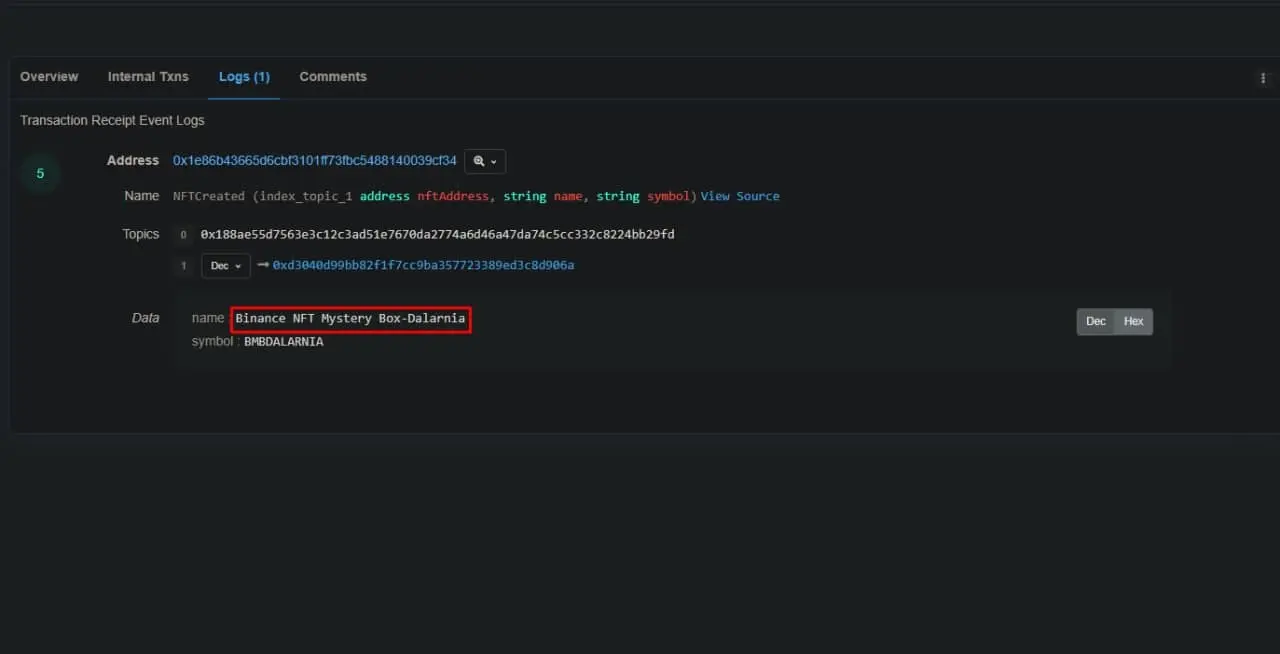Image resolution: width=1280 pixels, height=654 pixels.
Task: Click the log index 5 badge
Action: coord(40,174)
